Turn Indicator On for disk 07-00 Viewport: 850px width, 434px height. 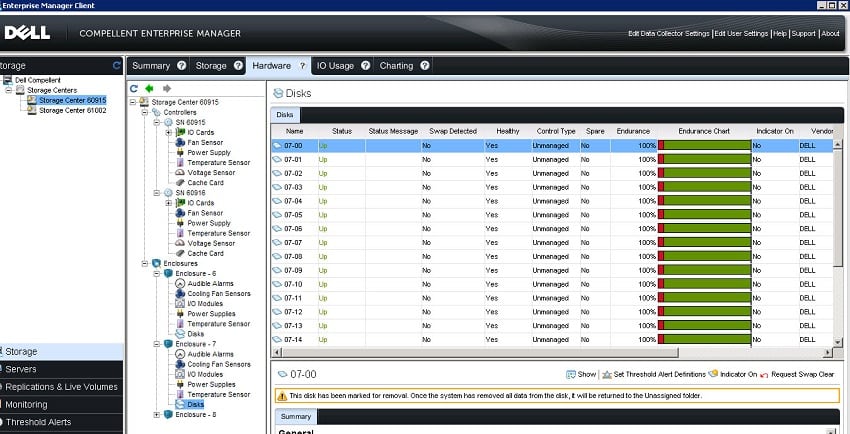733,374
